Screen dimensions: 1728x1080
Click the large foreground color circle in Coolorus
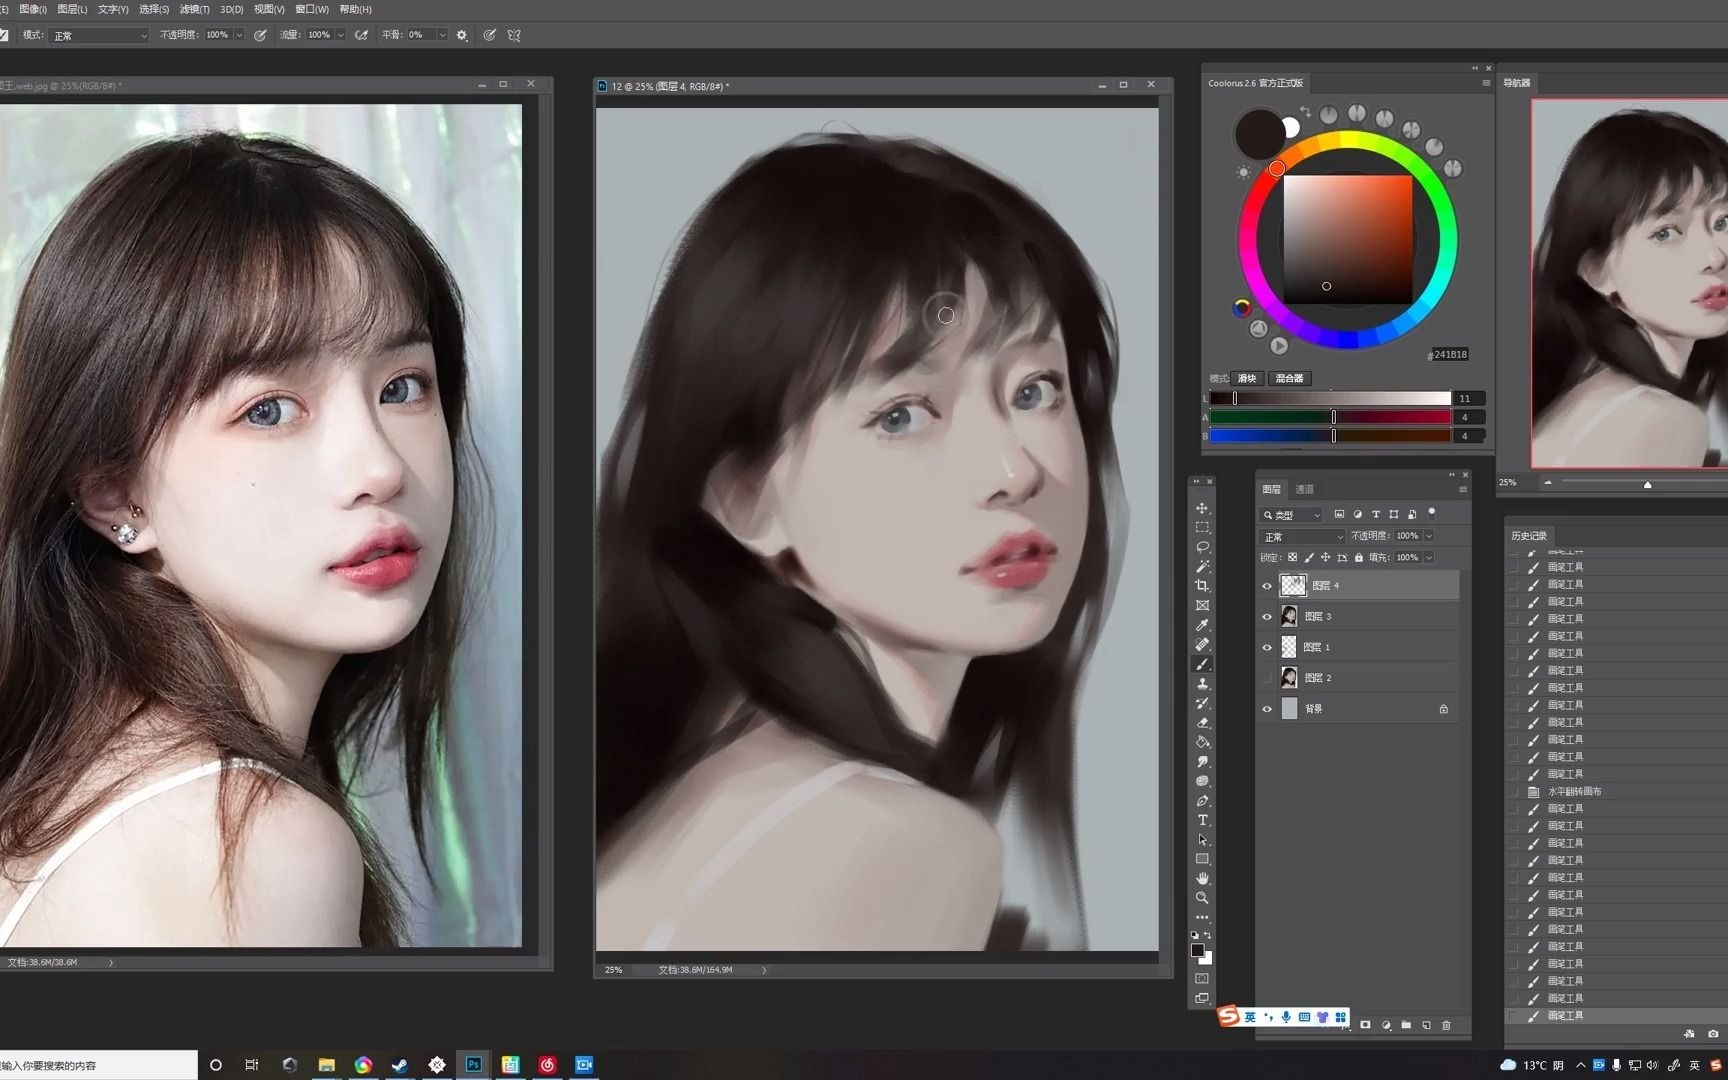[x=1259, y=134]
